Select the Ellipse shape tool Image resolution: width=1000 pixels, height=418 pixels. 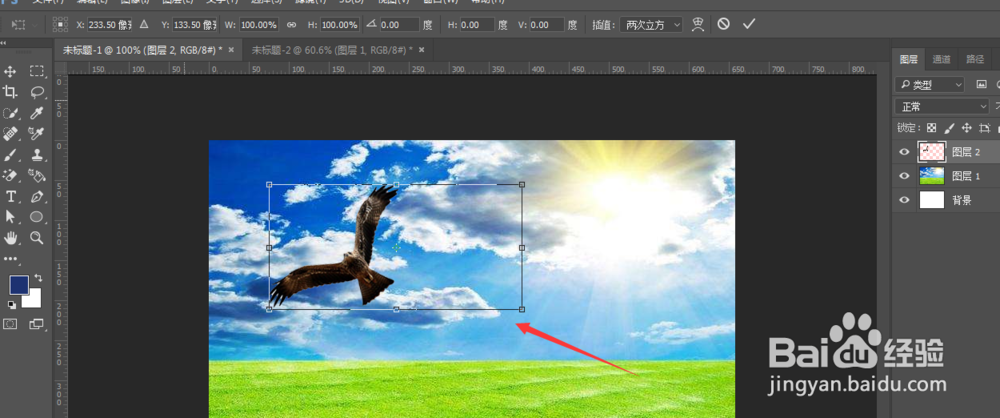point(37,217)
